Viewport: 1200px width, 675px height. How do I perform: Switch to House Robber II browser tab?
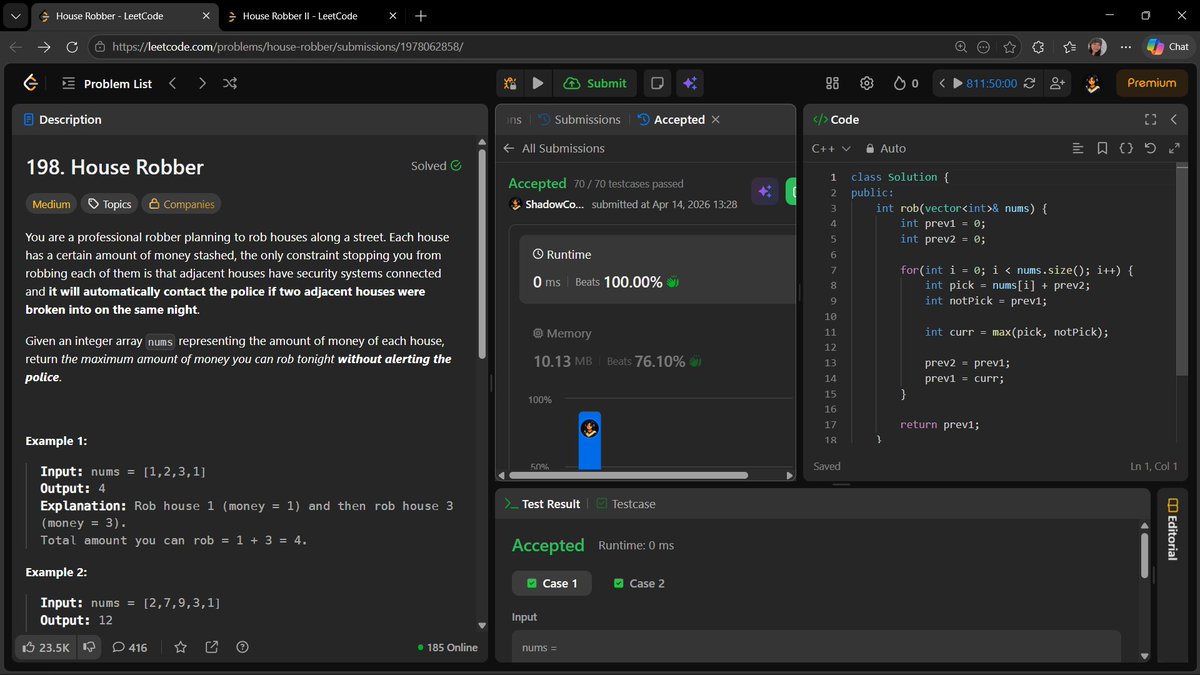click(x=302, y=16)
